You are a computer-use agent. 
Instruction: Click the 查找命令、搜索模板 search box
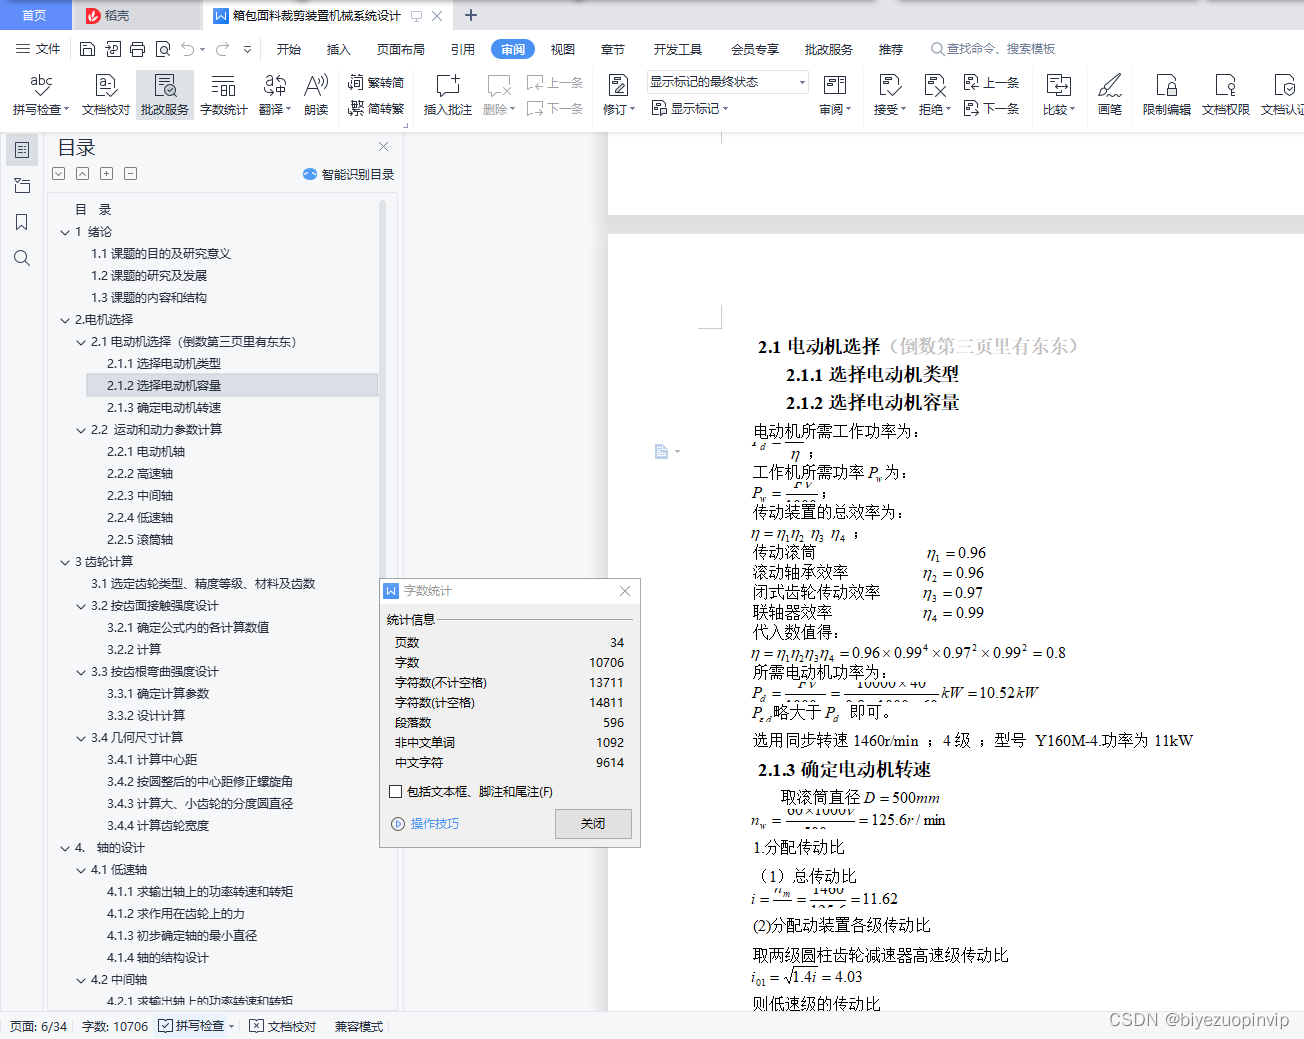pyautogui.click(x=993, y=49)
